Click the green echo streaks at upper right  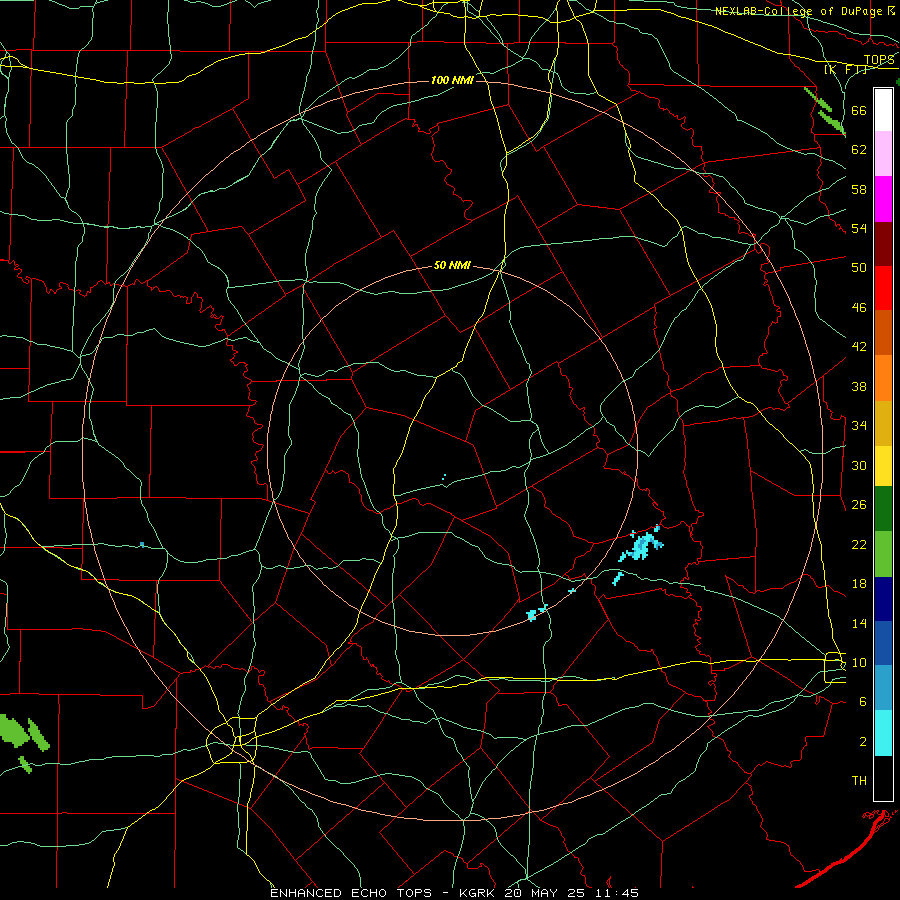tap(826, 112)
